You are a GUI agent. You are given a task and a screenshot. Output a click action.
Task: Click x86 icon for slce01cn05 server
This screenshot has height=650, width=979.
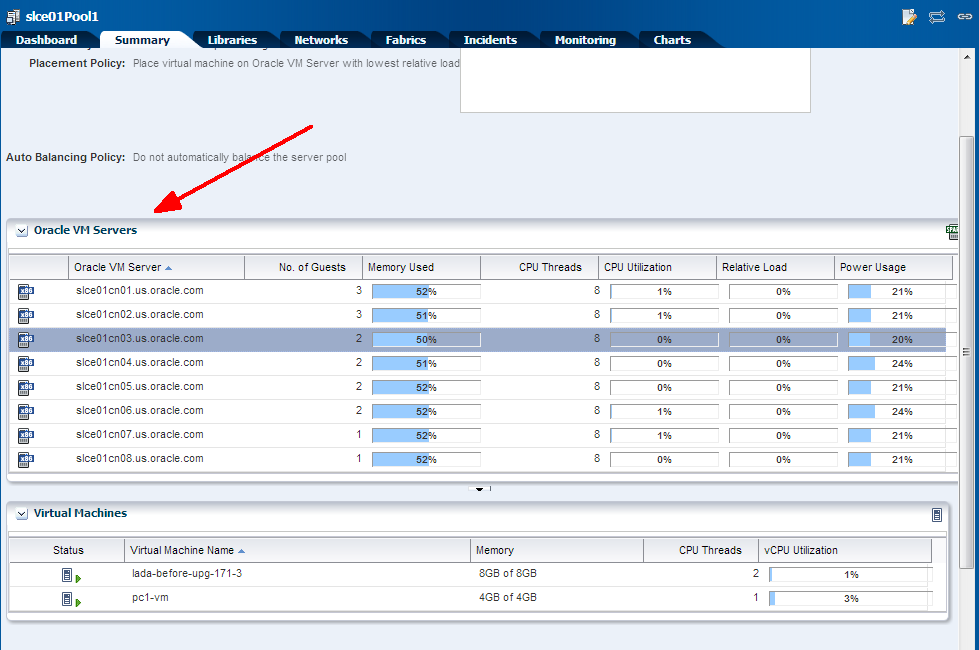(26, 388)
